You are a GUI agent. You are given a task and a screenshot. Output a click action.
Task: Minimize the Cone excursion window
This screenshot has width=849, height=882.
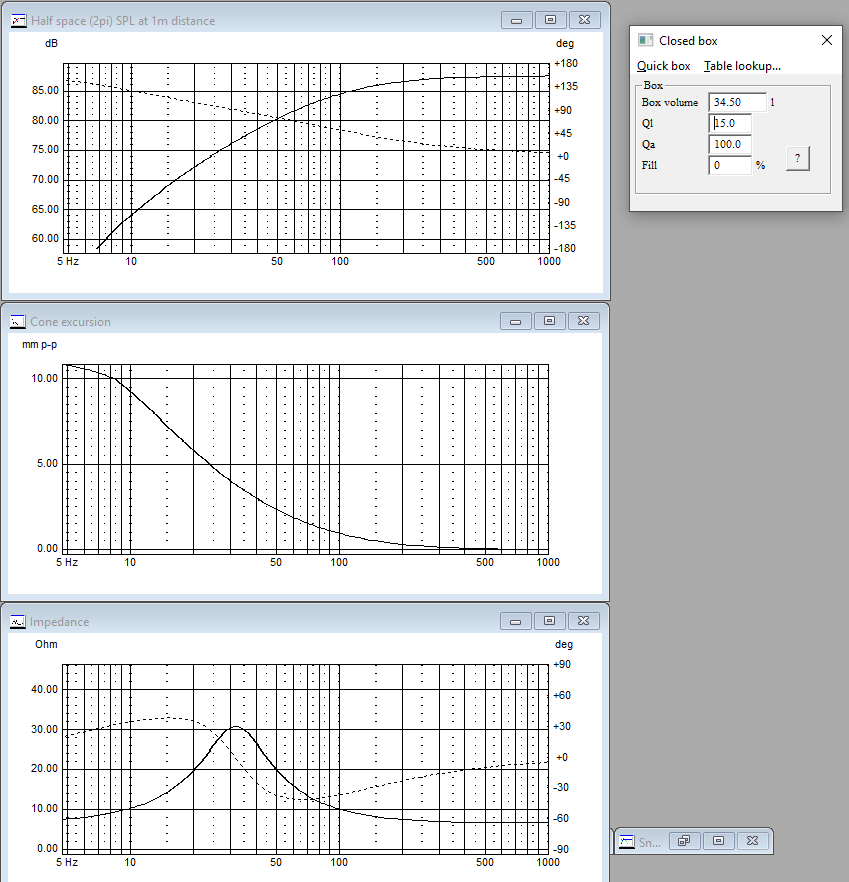(515, 321)
